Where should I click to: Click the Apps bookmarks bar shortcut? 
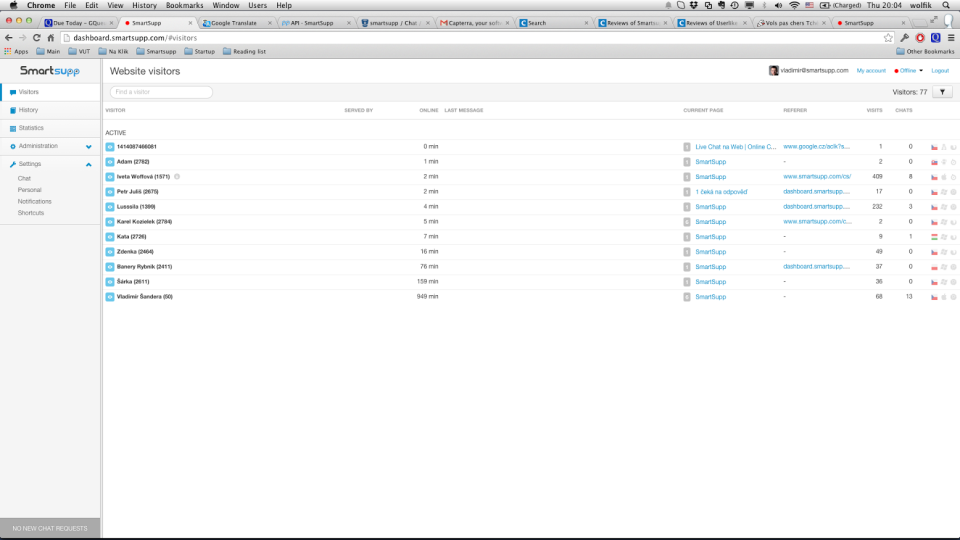17,51
